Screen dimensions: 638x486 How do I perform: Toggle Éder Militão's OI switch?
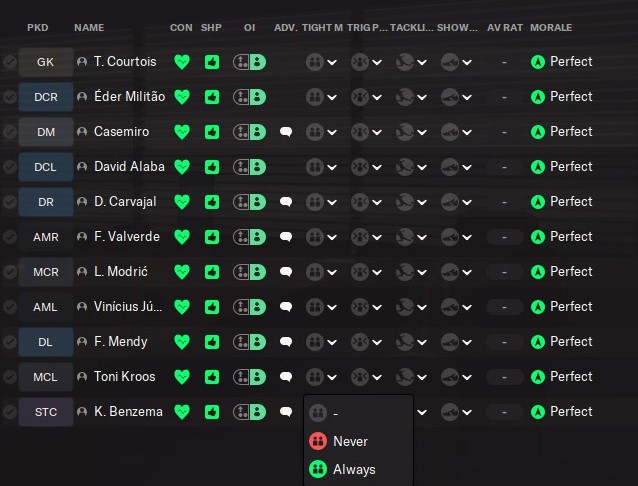coord(249,97)
